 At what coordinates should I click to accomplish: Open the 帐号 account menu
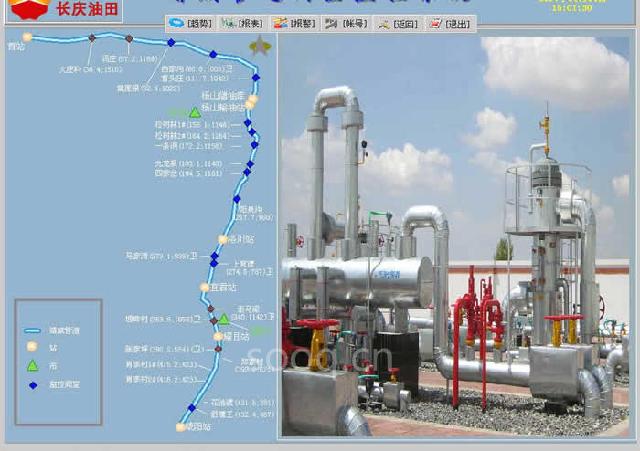point(347,23)
